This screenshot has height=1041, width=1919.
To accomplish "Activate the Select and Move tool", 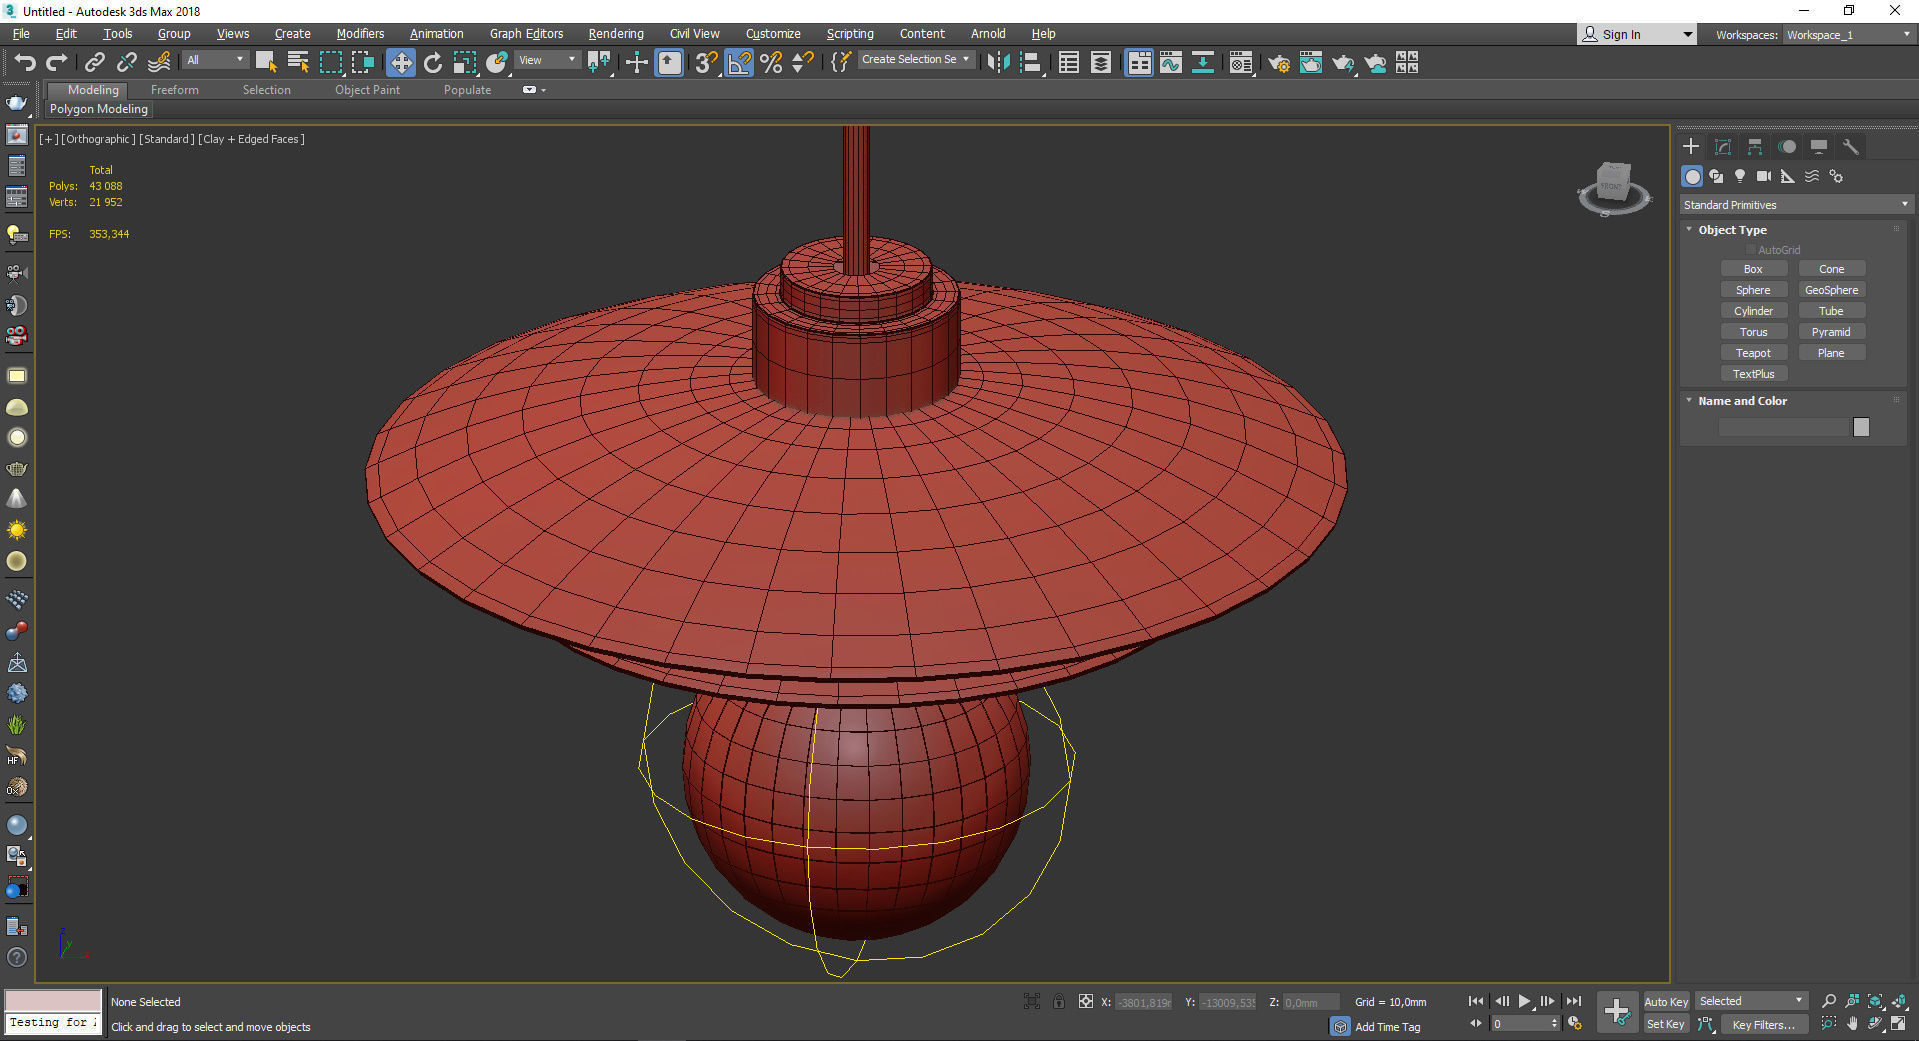I will [400, 62].
